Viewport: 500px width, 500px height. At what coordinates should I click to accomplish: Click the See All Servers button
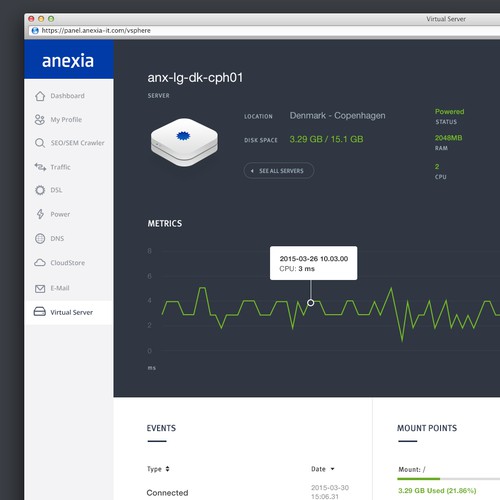pyautogui.click(x=279, y=171)
